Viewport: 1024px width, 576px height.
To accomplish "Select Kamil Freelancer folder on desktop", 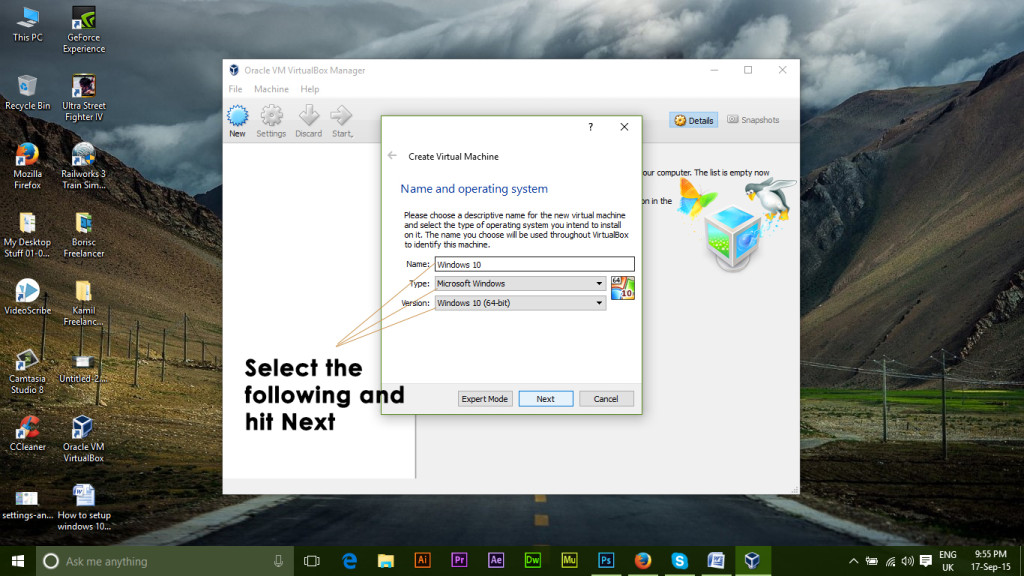I will (x=84, y=303).
